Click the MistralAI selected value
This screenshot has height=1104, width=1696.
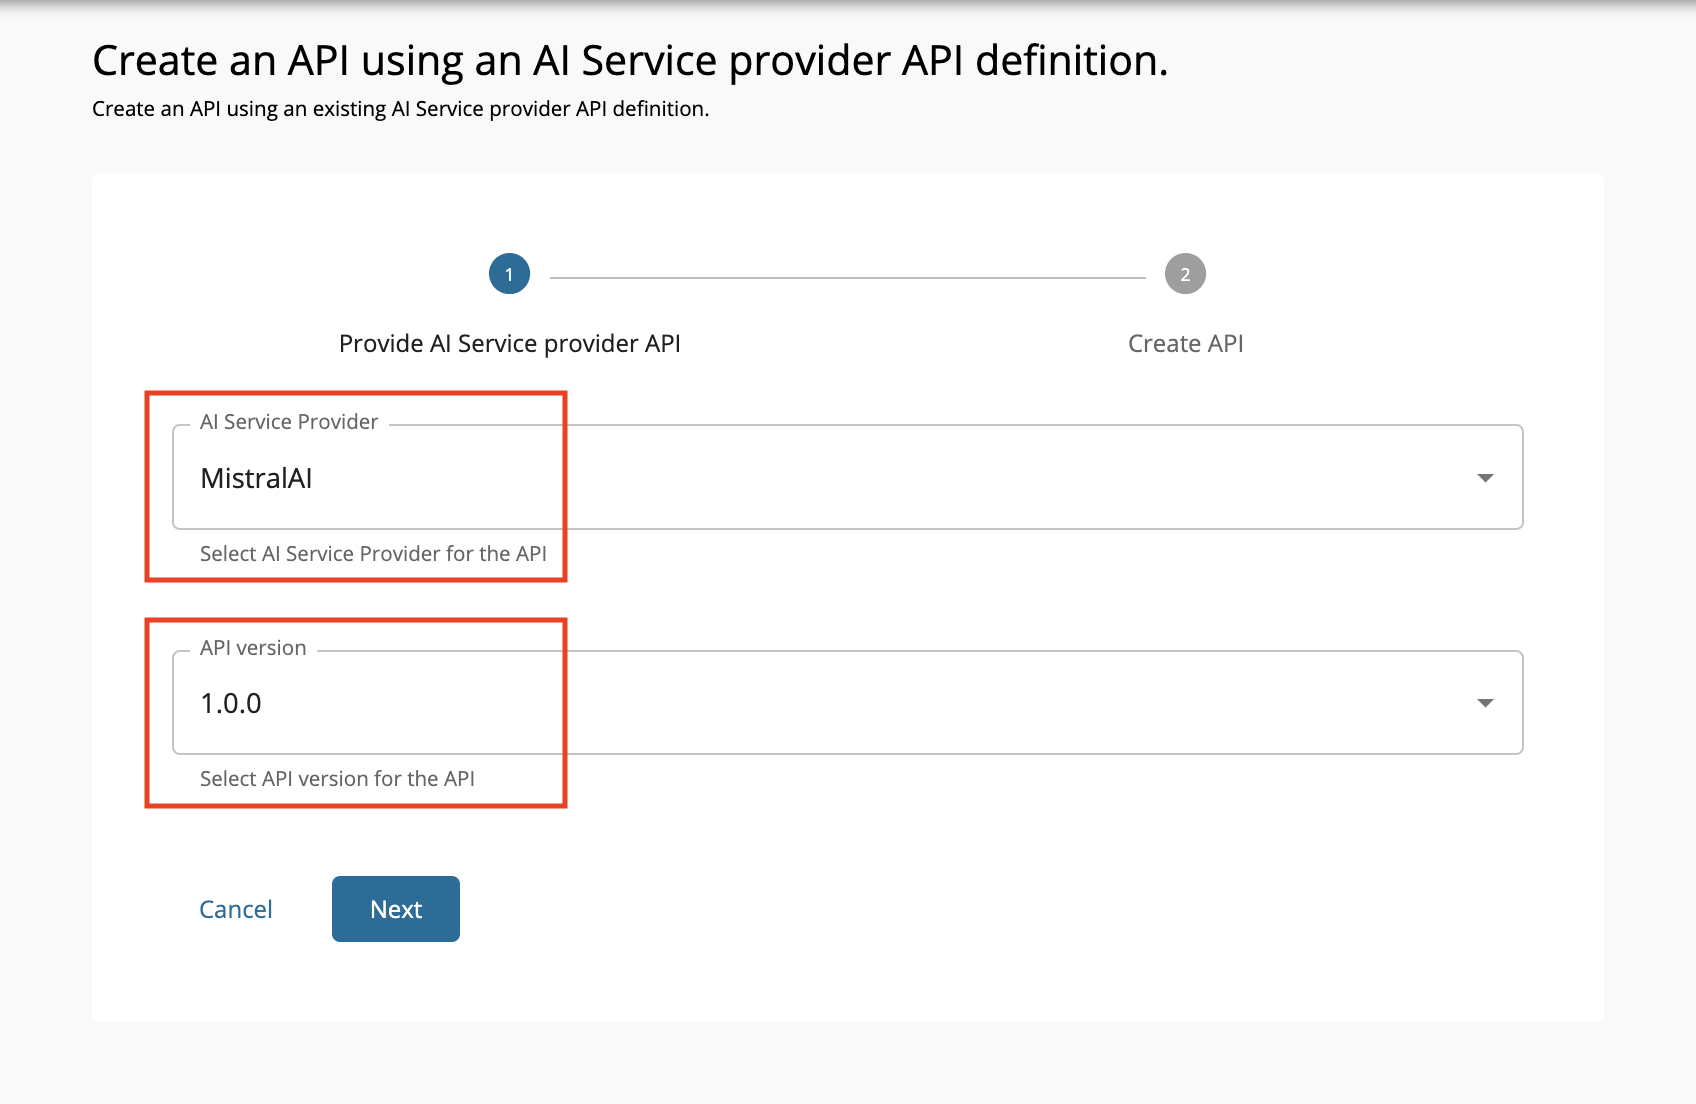(x=256, y=478)
